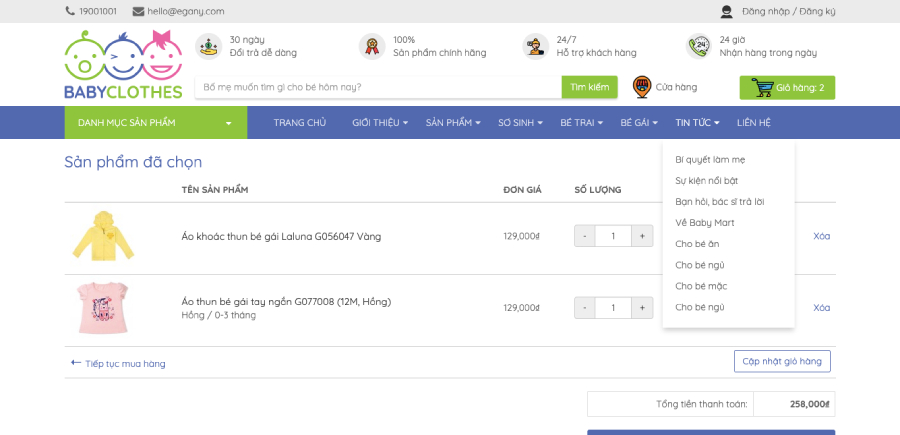Viewport: 900px width, 435px height.
Task: Click the envelope icon beside hello@egany.com
Action: pyautogui.click(x=138, y=11)
